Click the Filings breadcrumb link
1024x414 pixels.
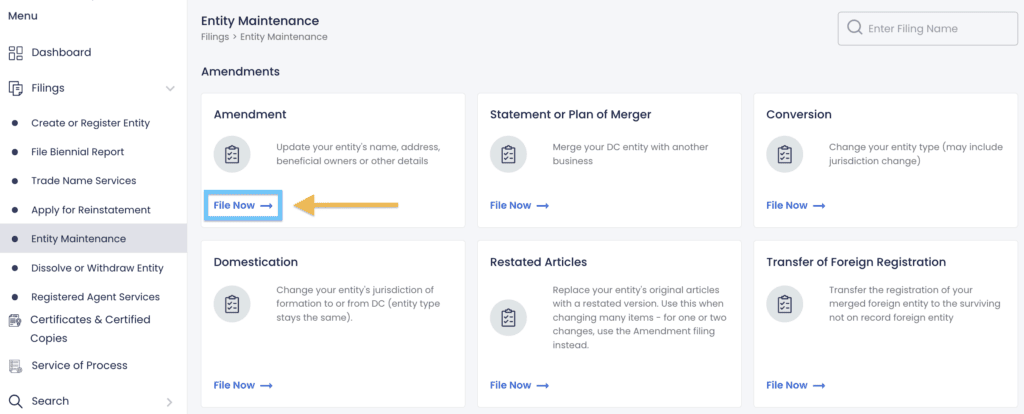click(x=215, y=37)
